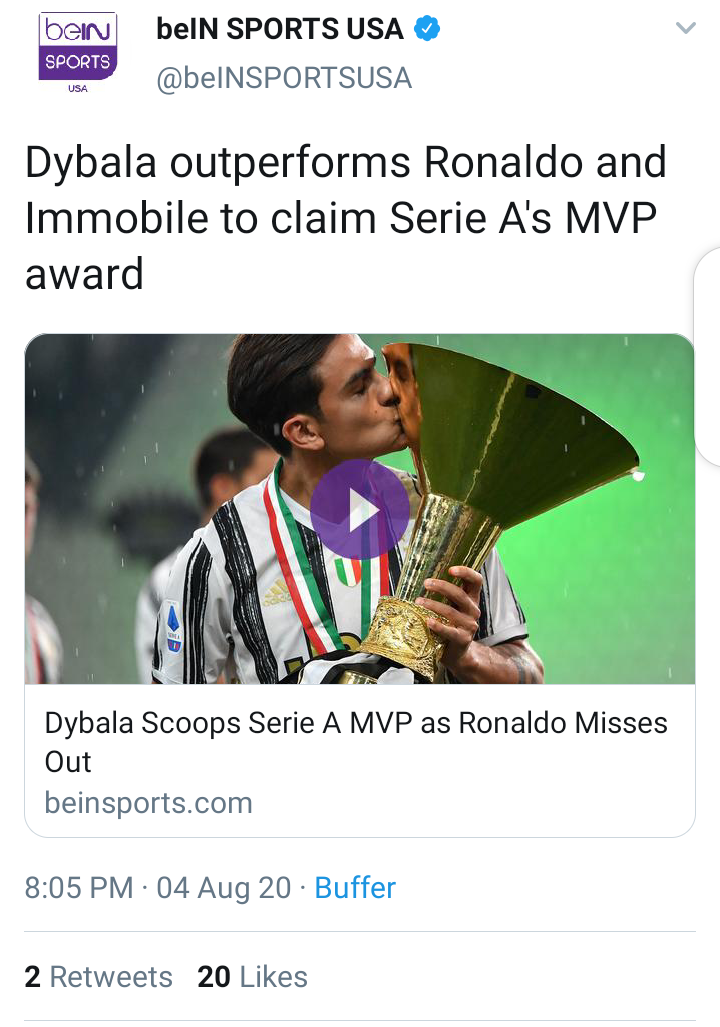View the 2 Retweets list
The height and width of the screenshot is (1027, 720).
pos(99,977)
